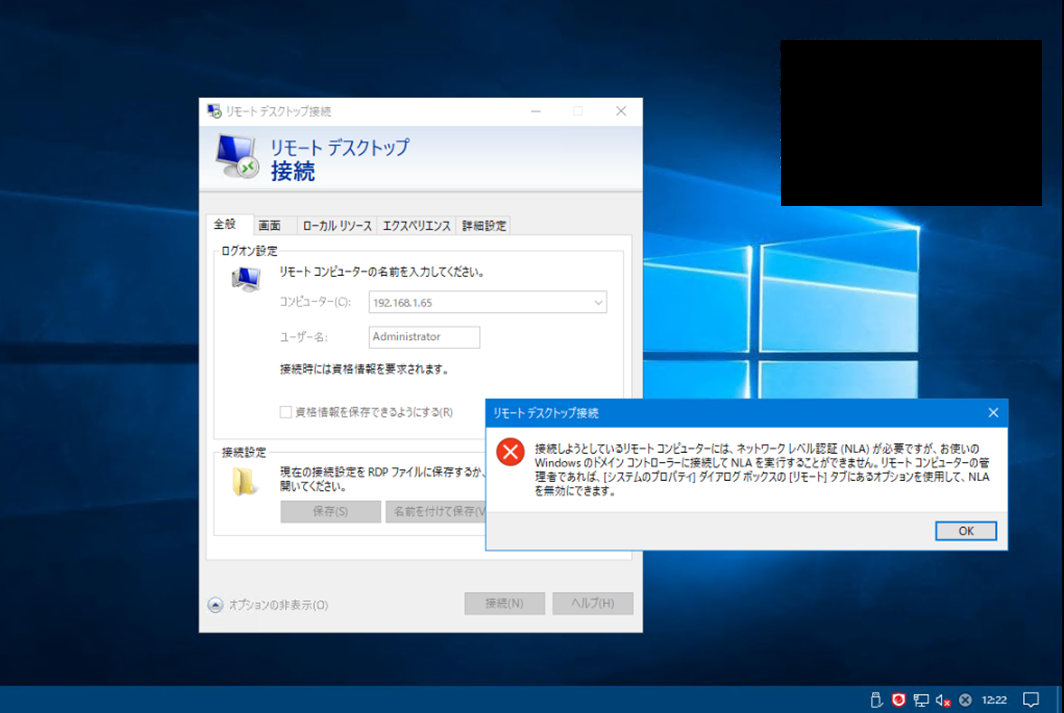This screenshot has width=1064, height=713.
Task: Click the Remote Desktop title bar icon
Action: click(x=214, y=111)
